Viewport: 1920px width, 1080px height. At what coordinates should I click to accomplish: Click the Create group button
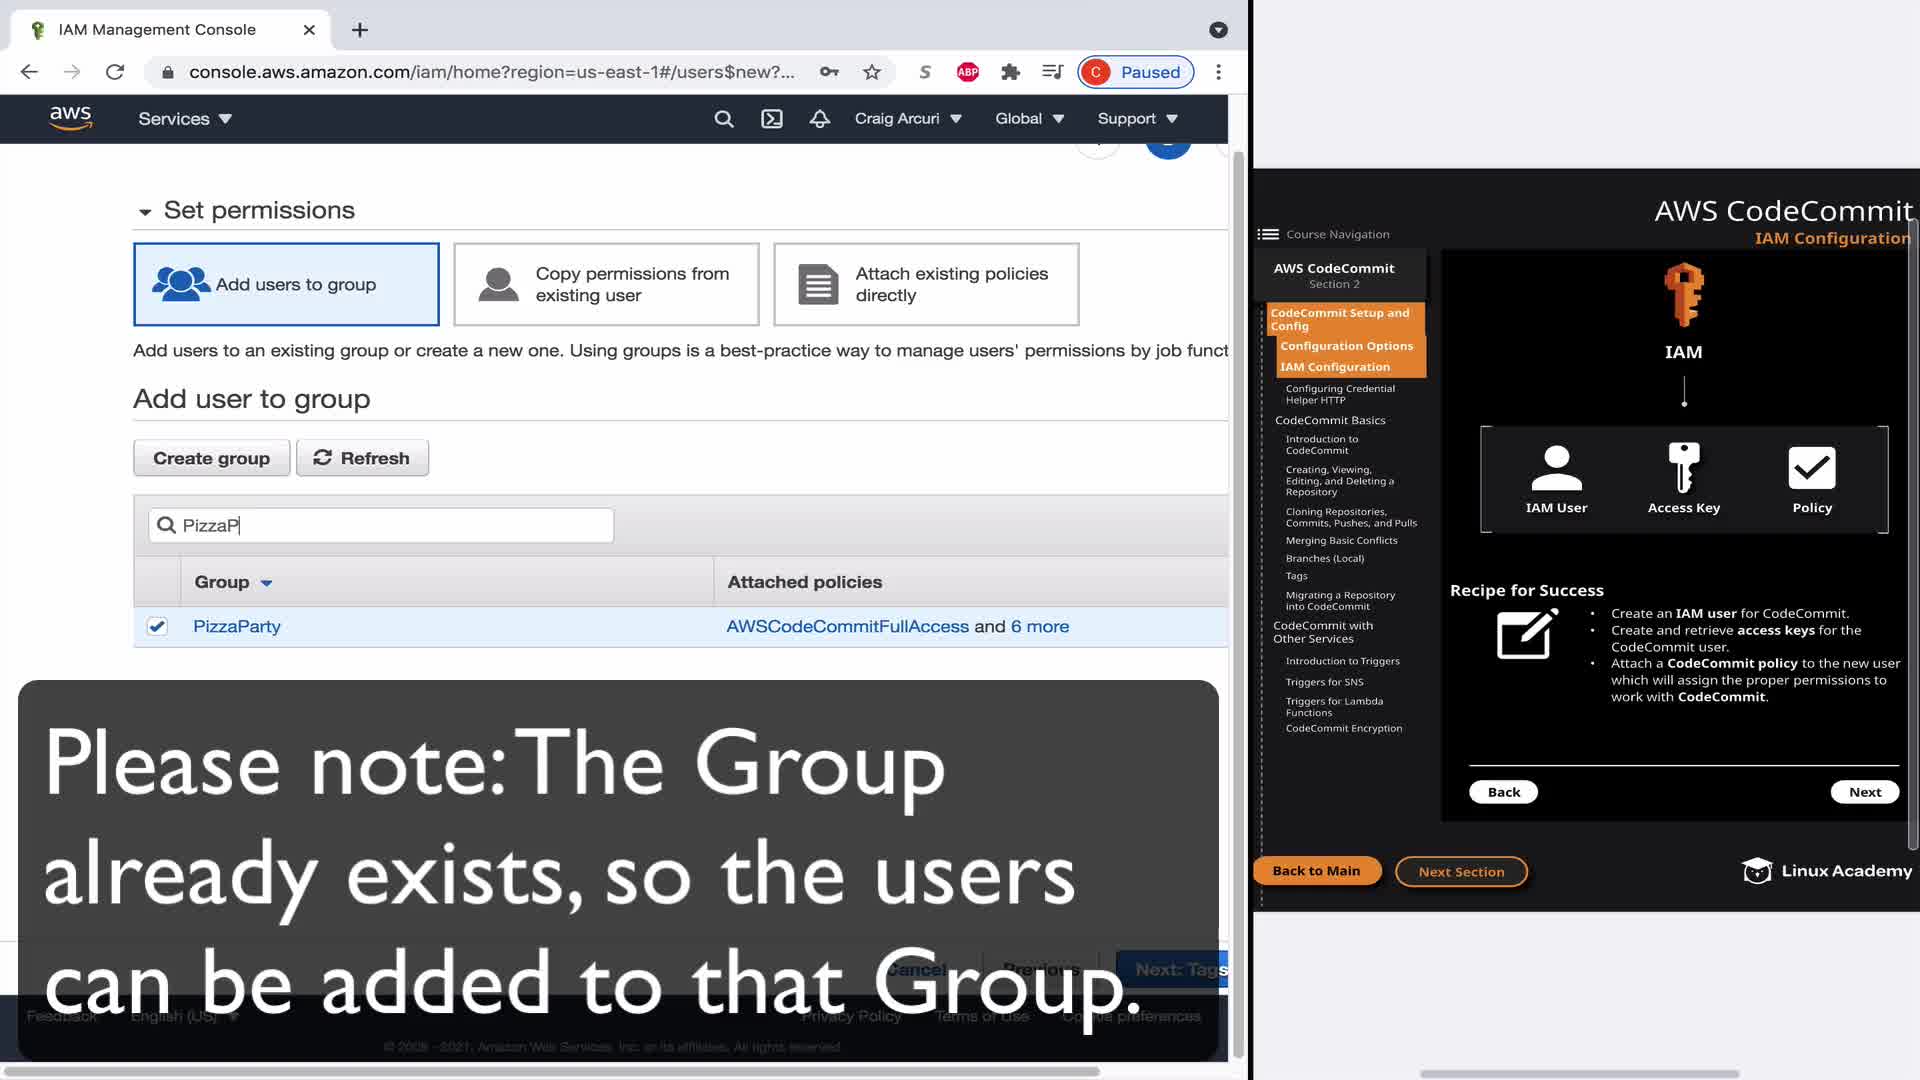(211, 458)
